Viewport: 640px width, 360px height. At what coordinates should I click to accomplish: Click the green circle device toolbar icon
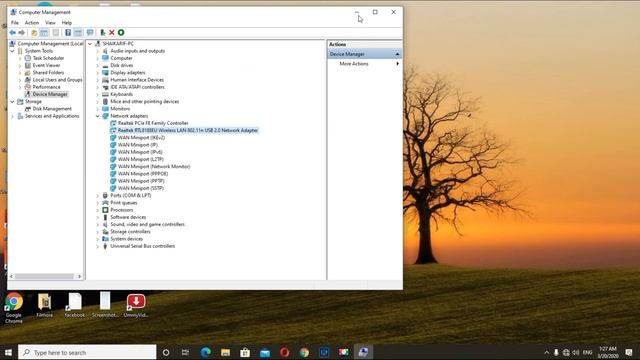point(121,33)
